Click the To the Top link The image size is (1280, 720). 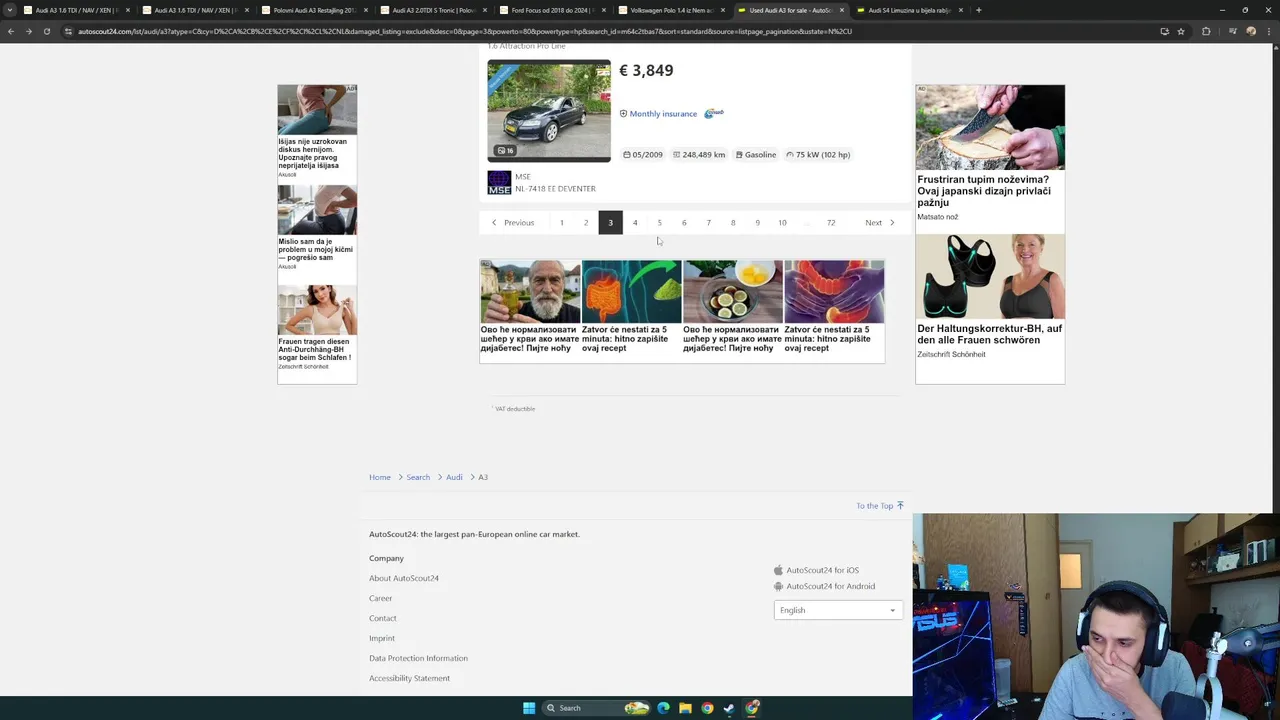pos(880,506)
